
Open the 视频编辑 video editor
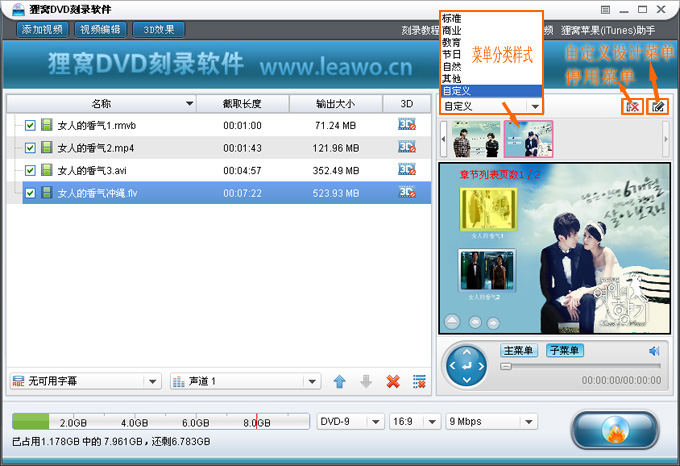(x=101, y=29)
